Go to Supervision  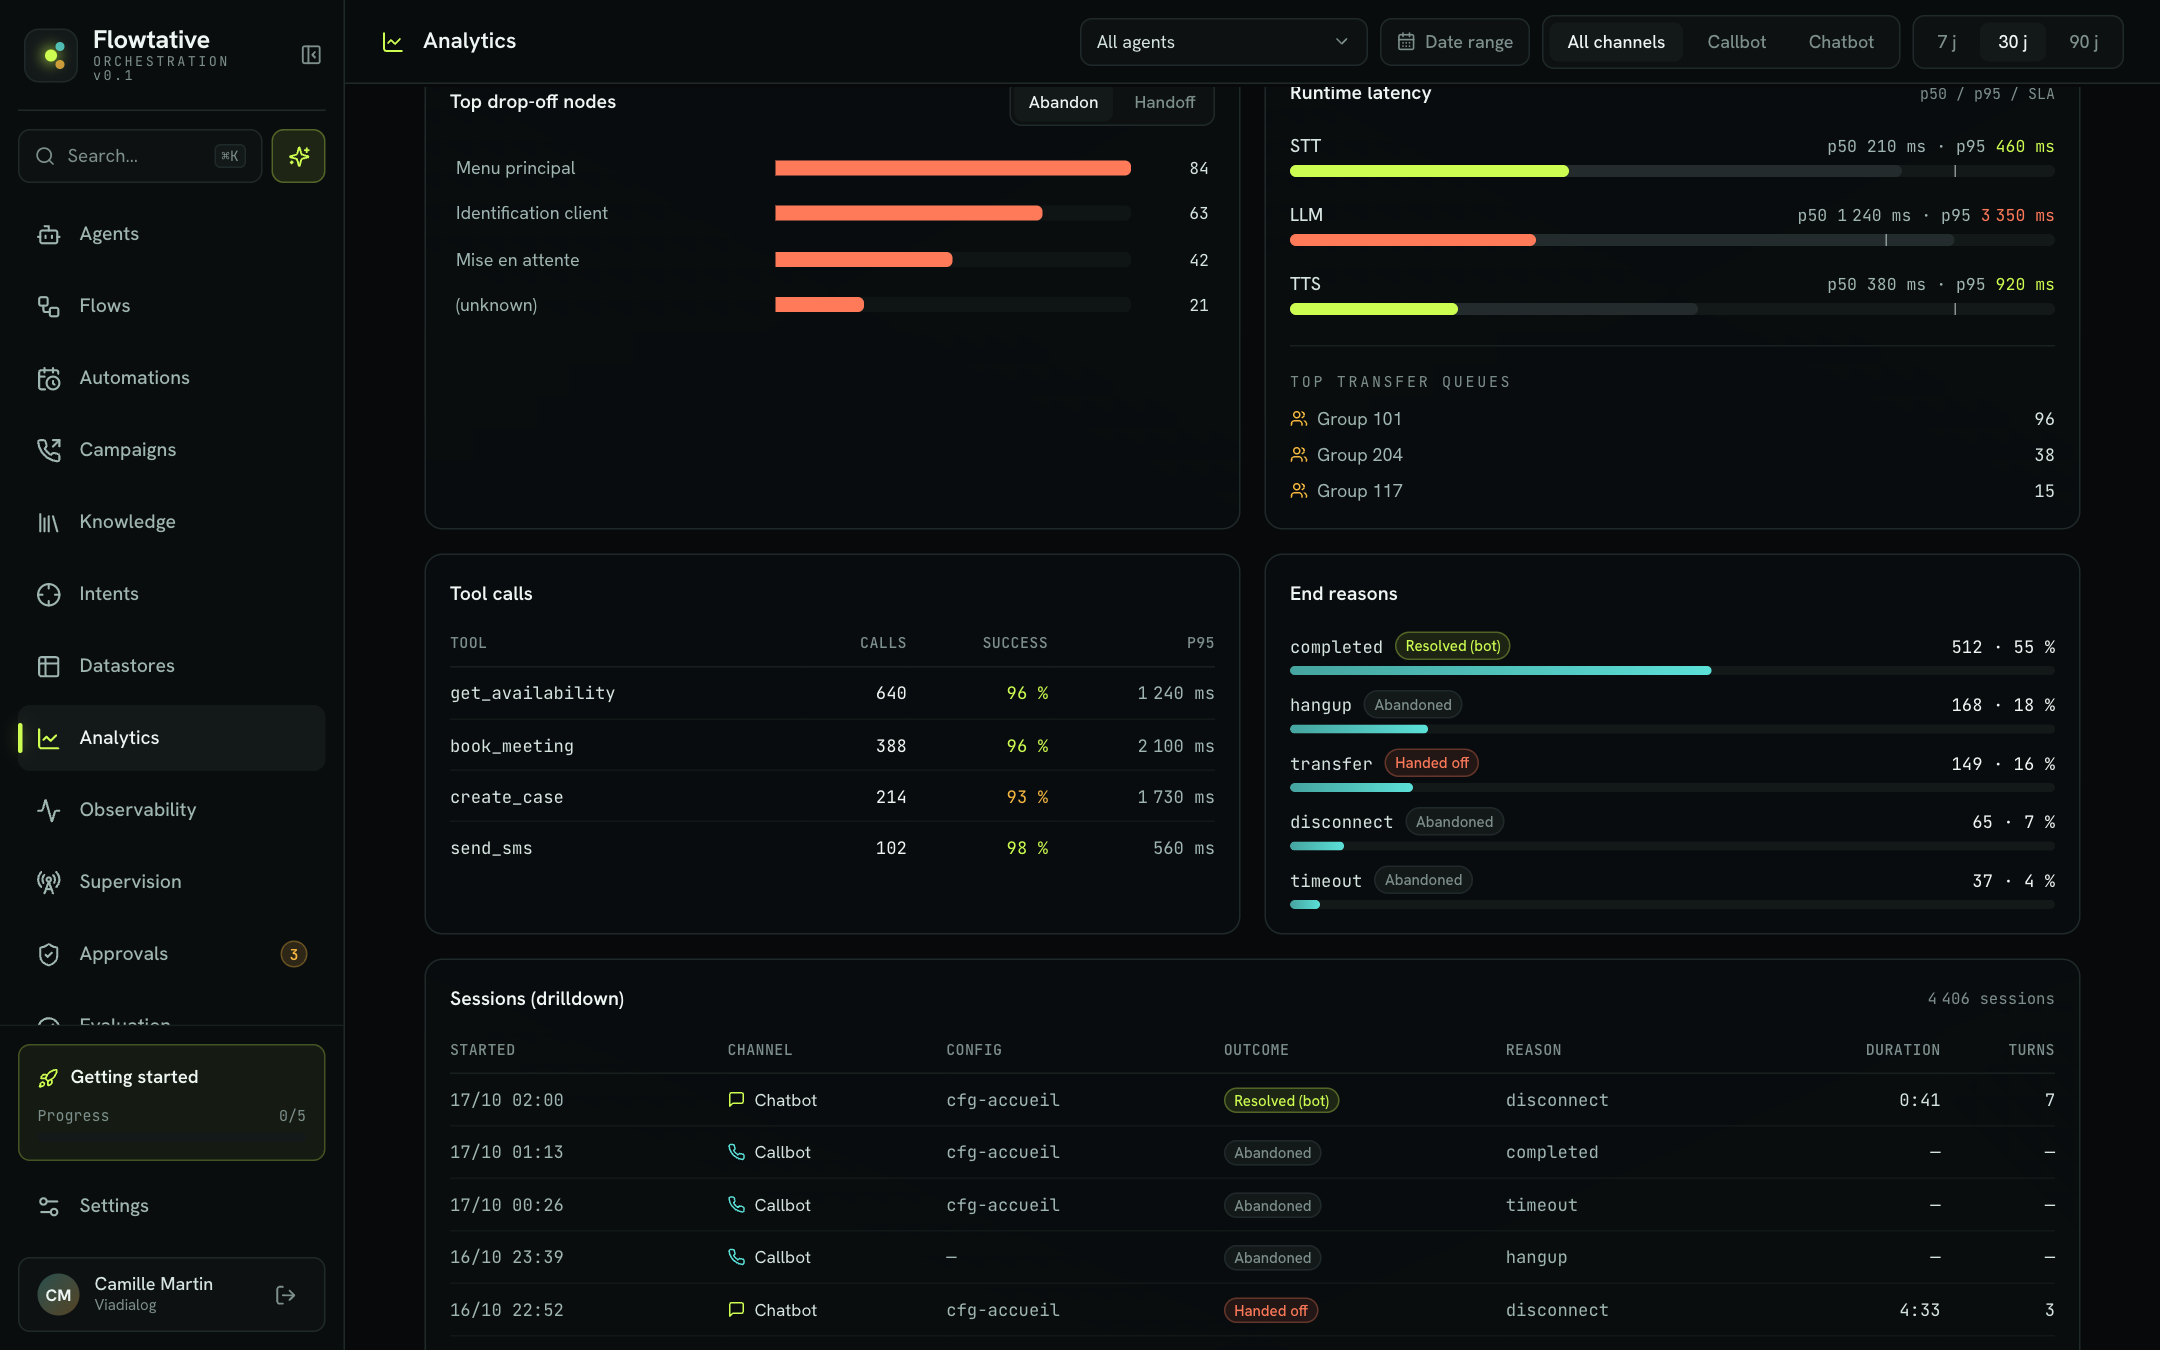171,882
